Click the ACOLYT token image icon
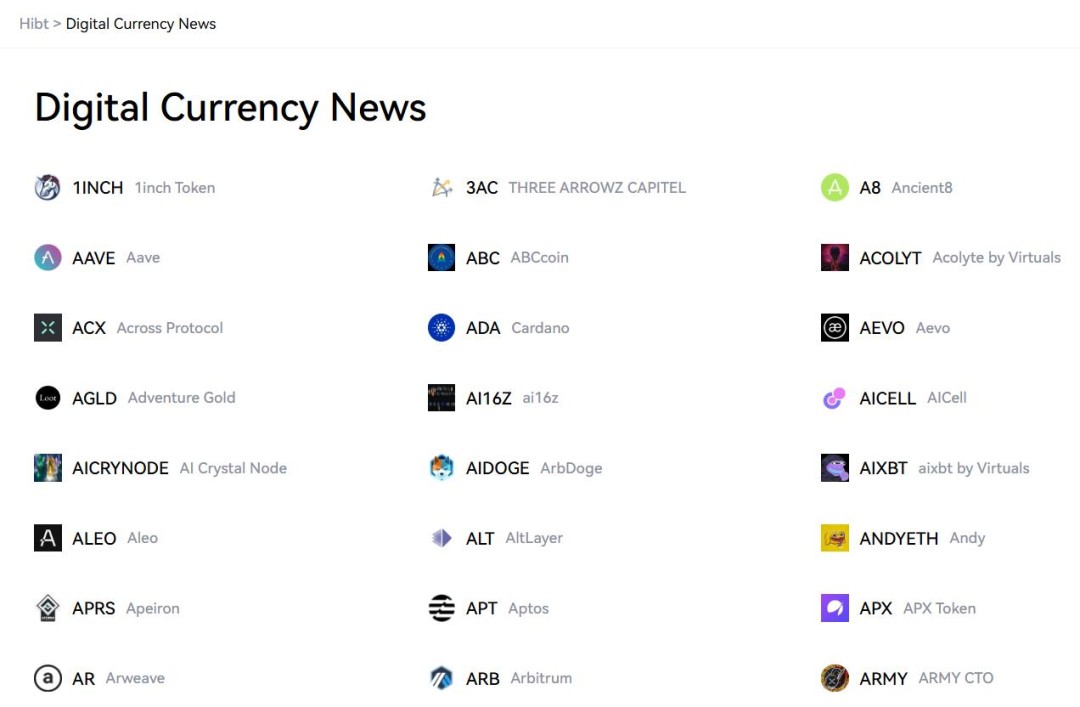 [x=835, y=258]
